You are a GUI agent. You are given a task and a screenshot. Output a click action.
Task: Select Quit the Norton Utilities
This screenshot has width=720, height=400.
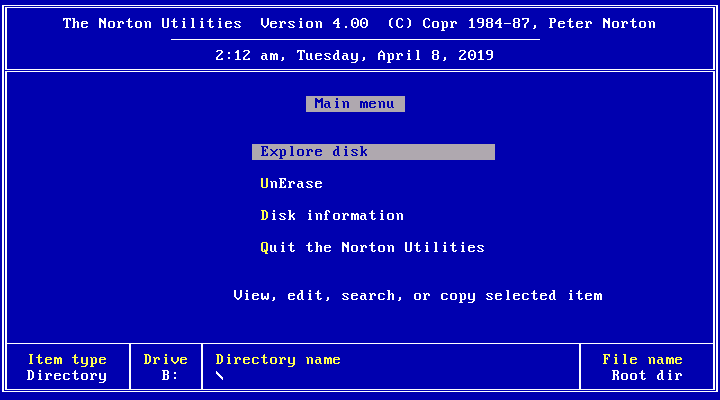click(x=372, y=248)
